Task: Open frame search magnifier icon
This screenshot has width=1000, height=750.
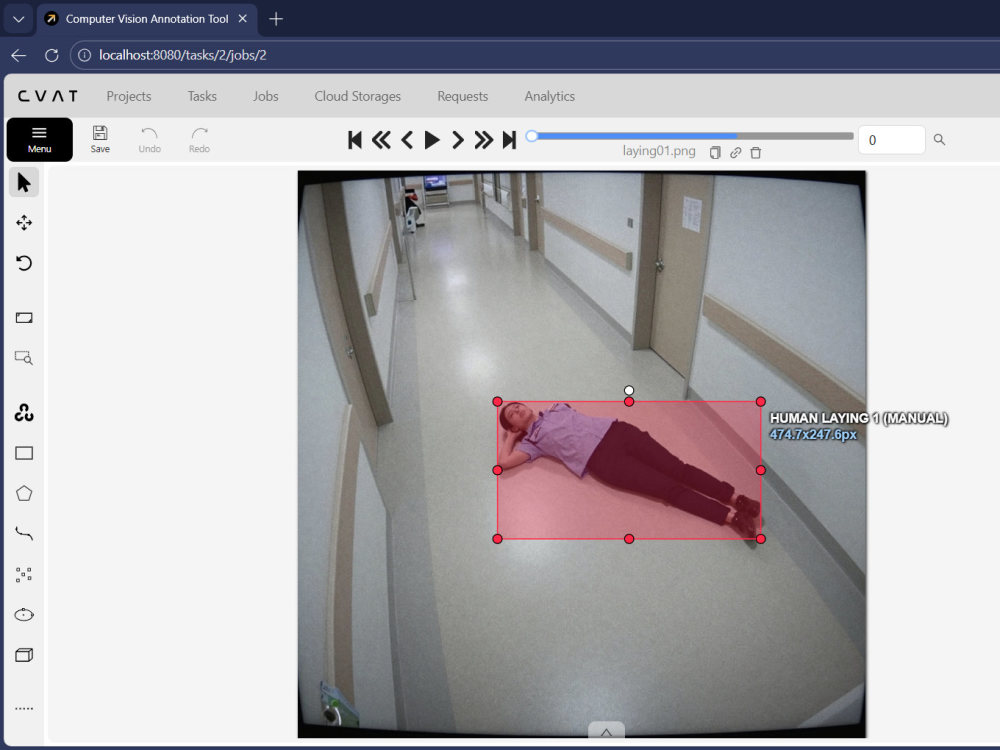Action: point(939,140)
